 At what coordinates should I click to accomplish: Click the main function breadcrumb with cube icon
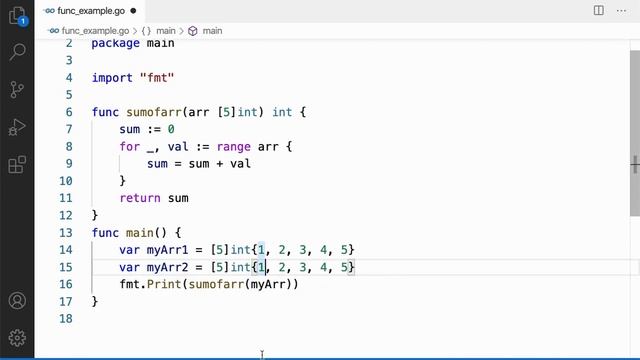click(x=205, y=31)
